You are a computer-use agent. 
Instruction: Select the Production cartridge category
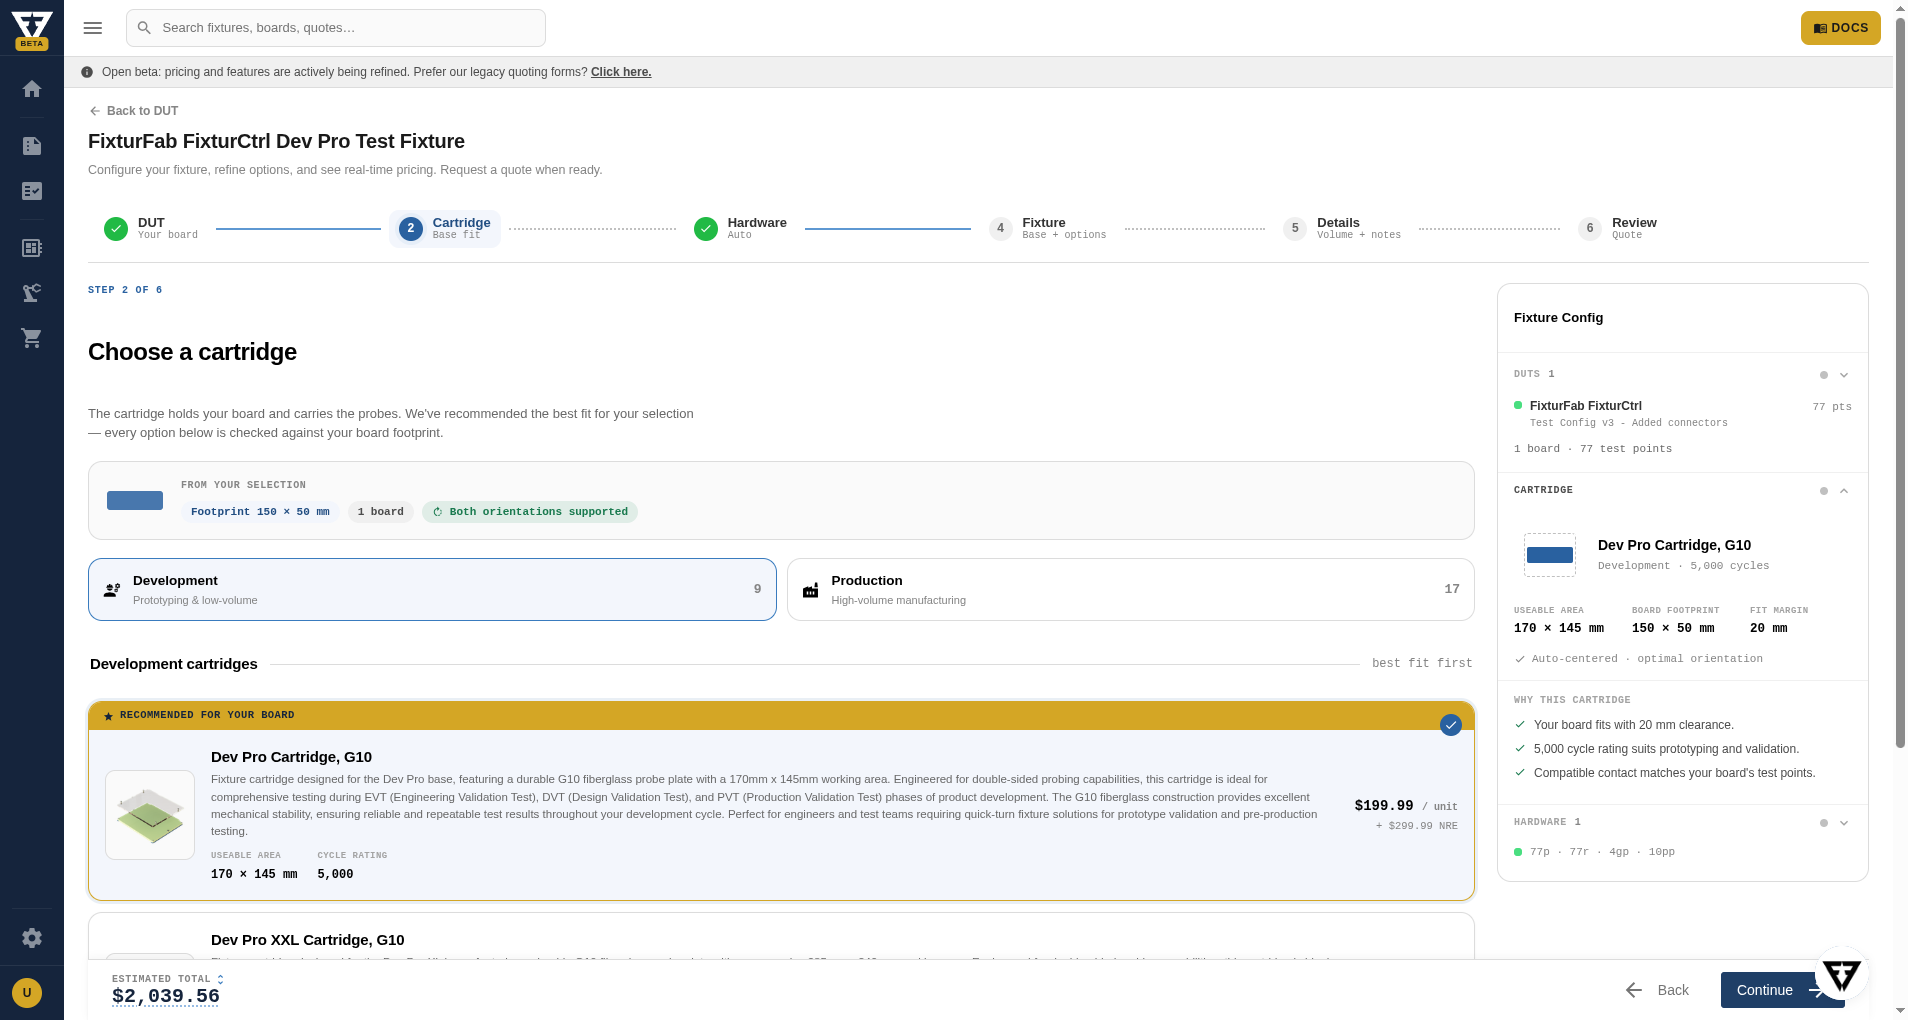click(1131, 590)
